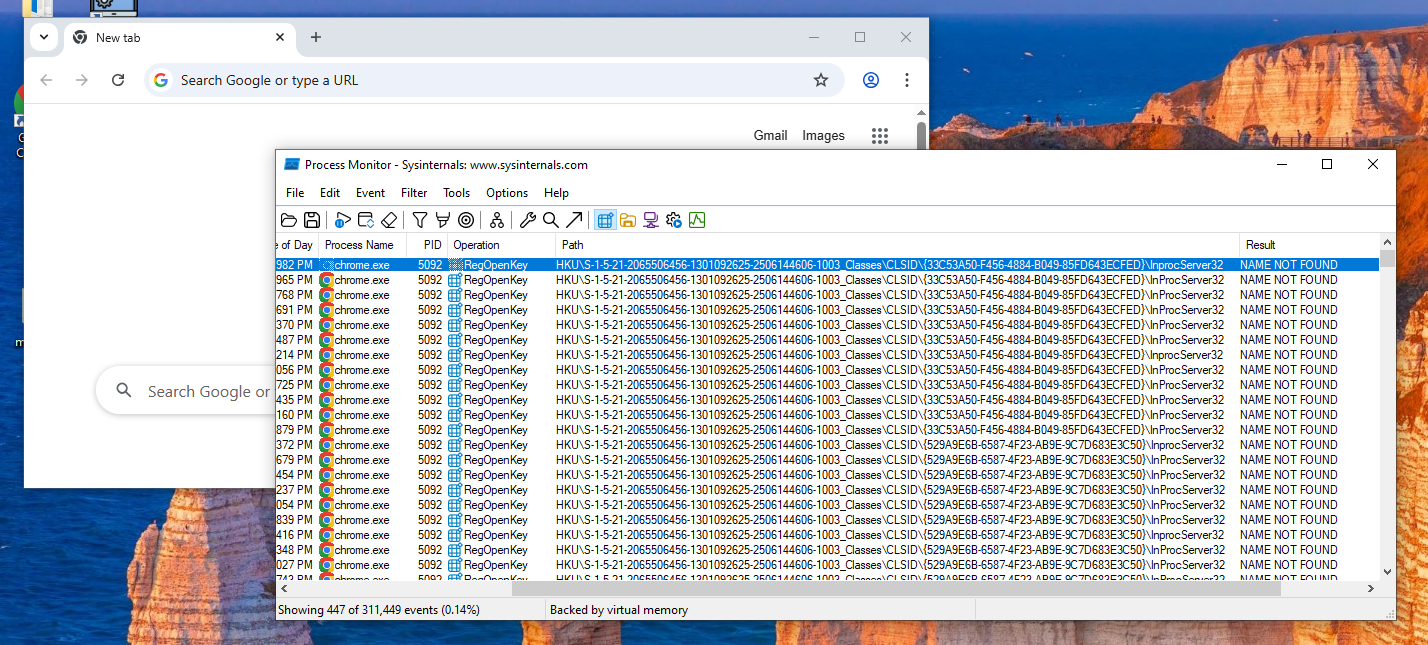Click the Highlight marker icon
Viewport: 1428px width, 645px height.
click(x=442, y=220)
